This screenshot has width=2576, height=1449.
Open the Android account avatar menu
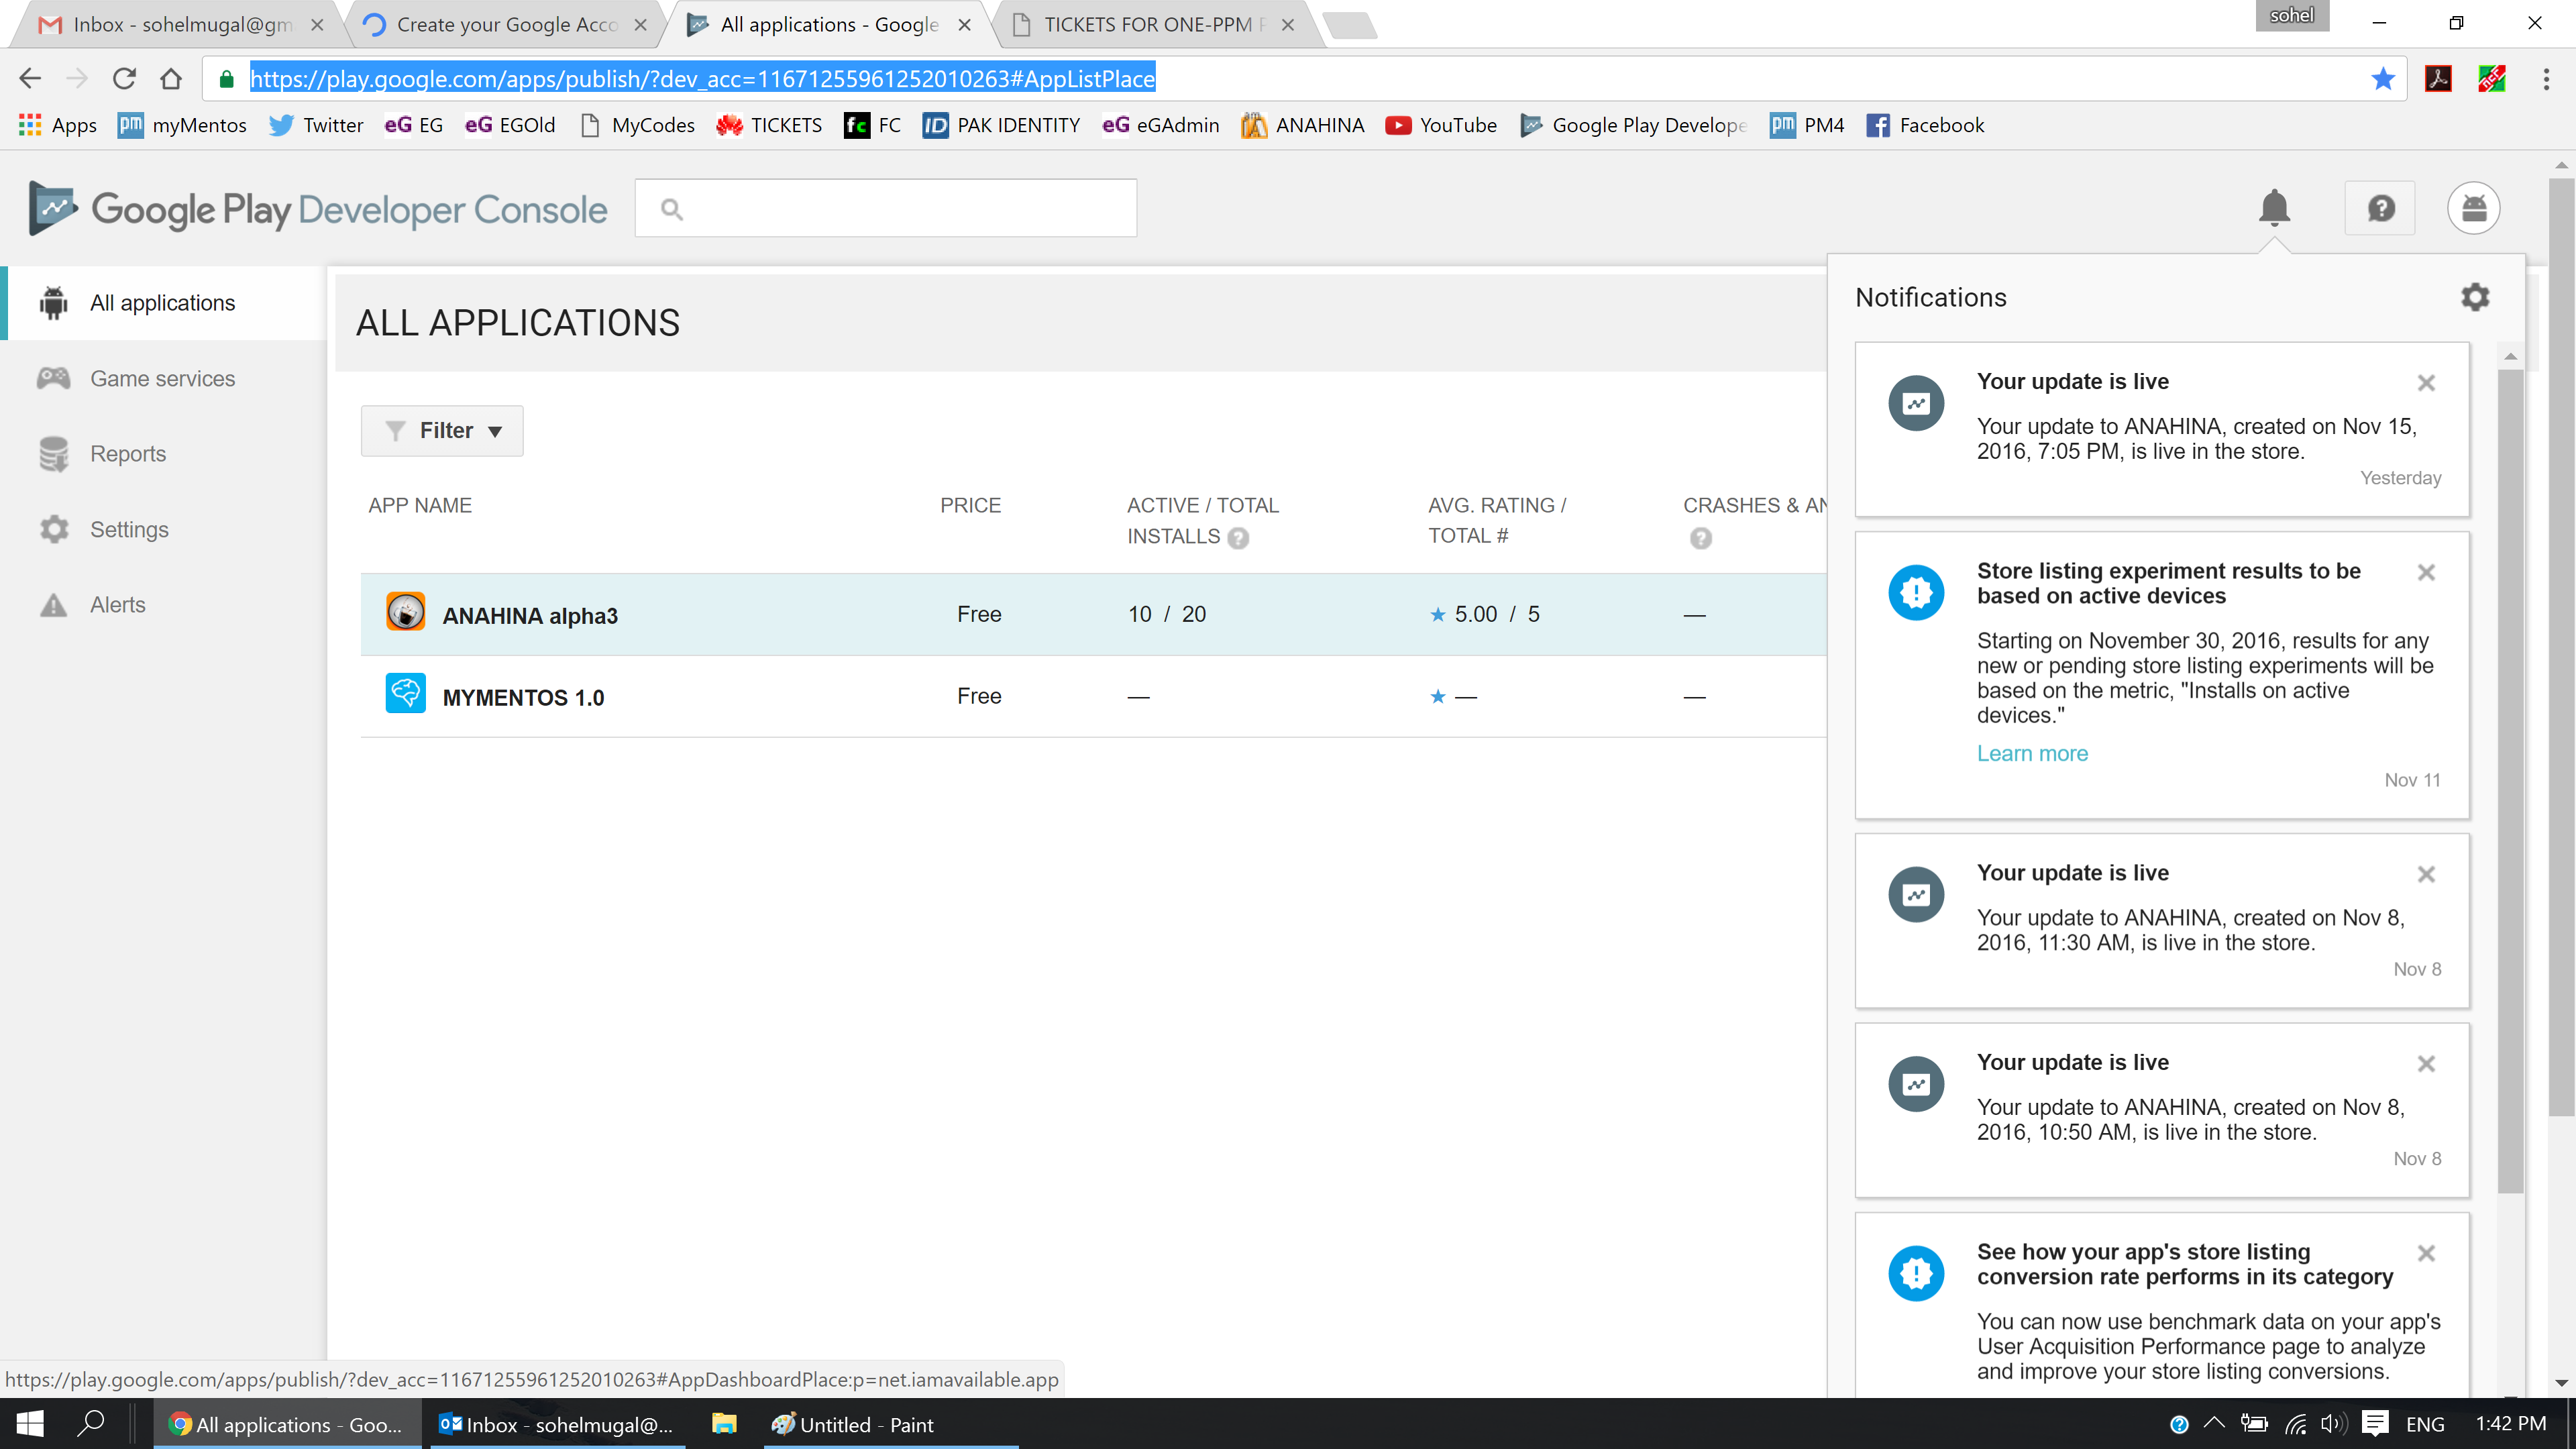(2473, 208)
